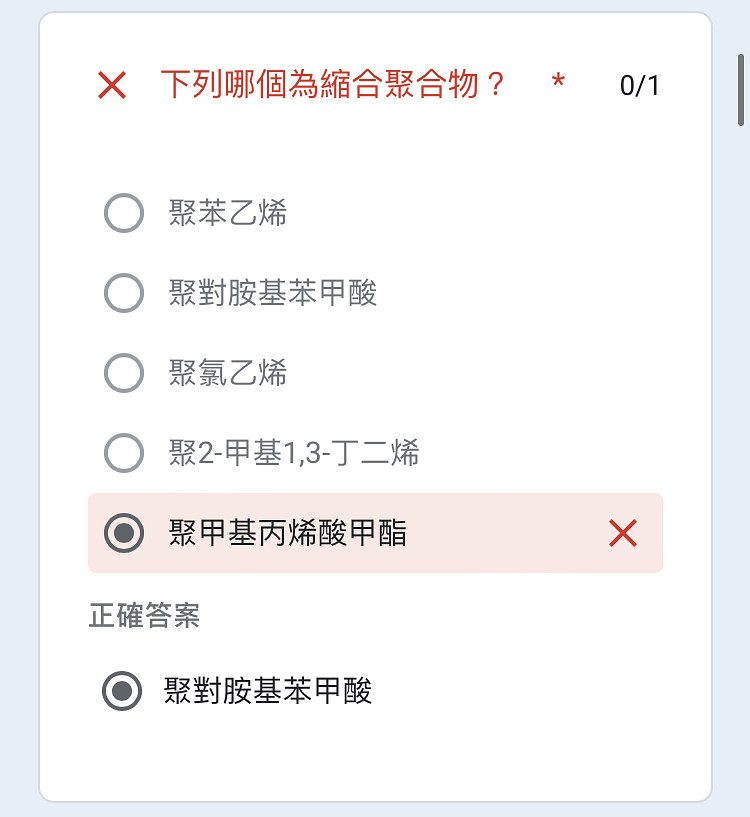The image size is (750, 817).
Task: Click the vertical scrollbar thumb
Action: [741, 90]
